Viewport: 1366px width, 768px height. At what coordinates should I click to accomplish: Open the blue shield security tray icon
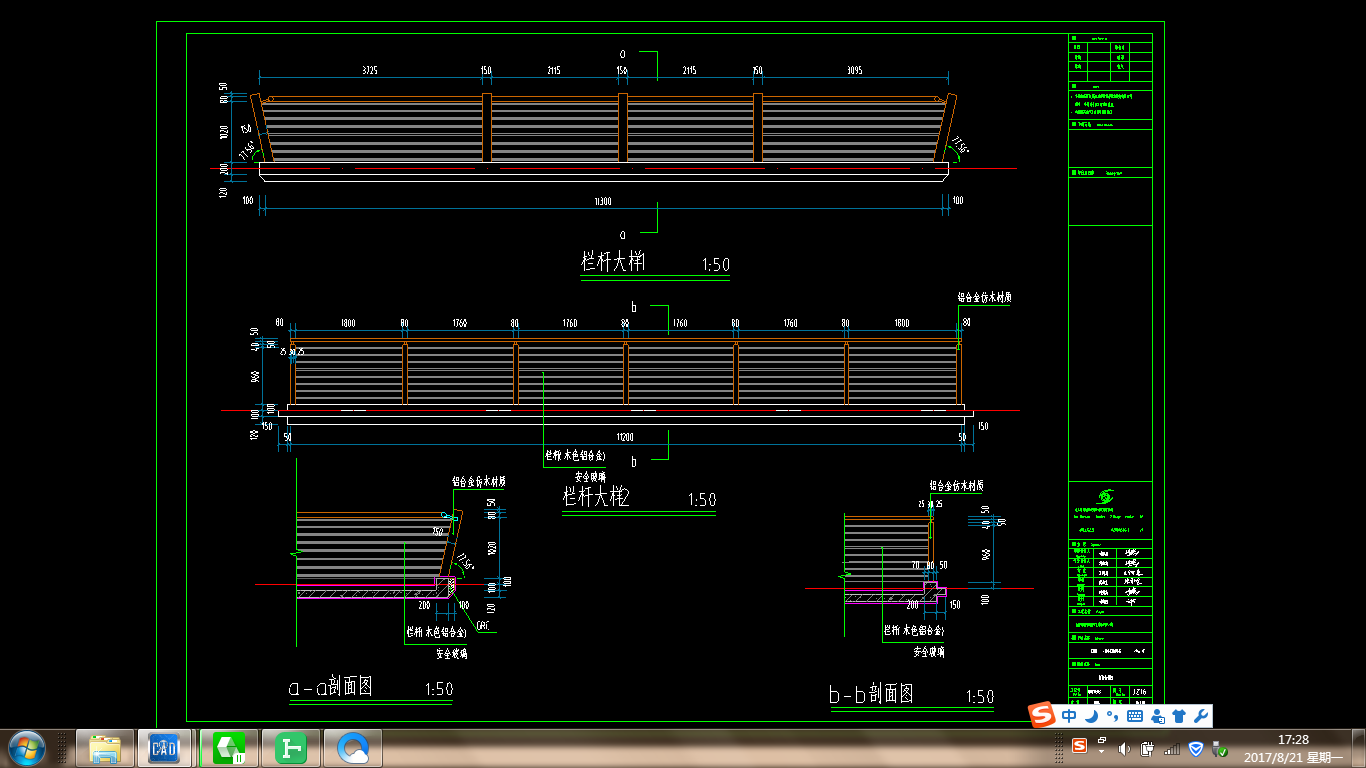tap(1194, 748)
